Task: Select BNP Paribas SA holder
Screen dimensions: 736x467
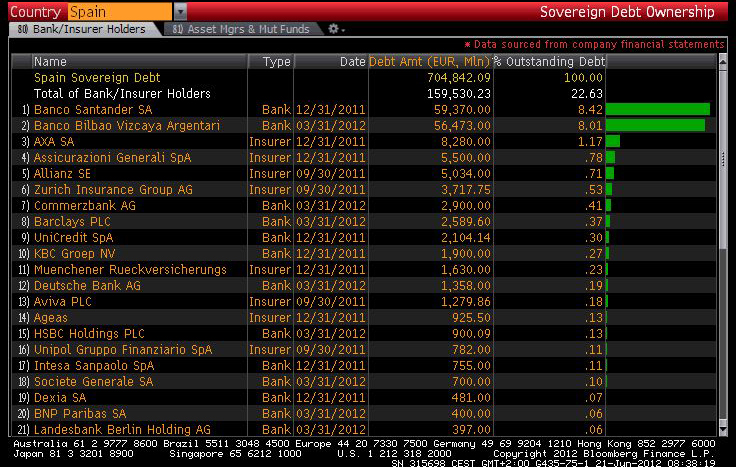Action: click(79, 413)
